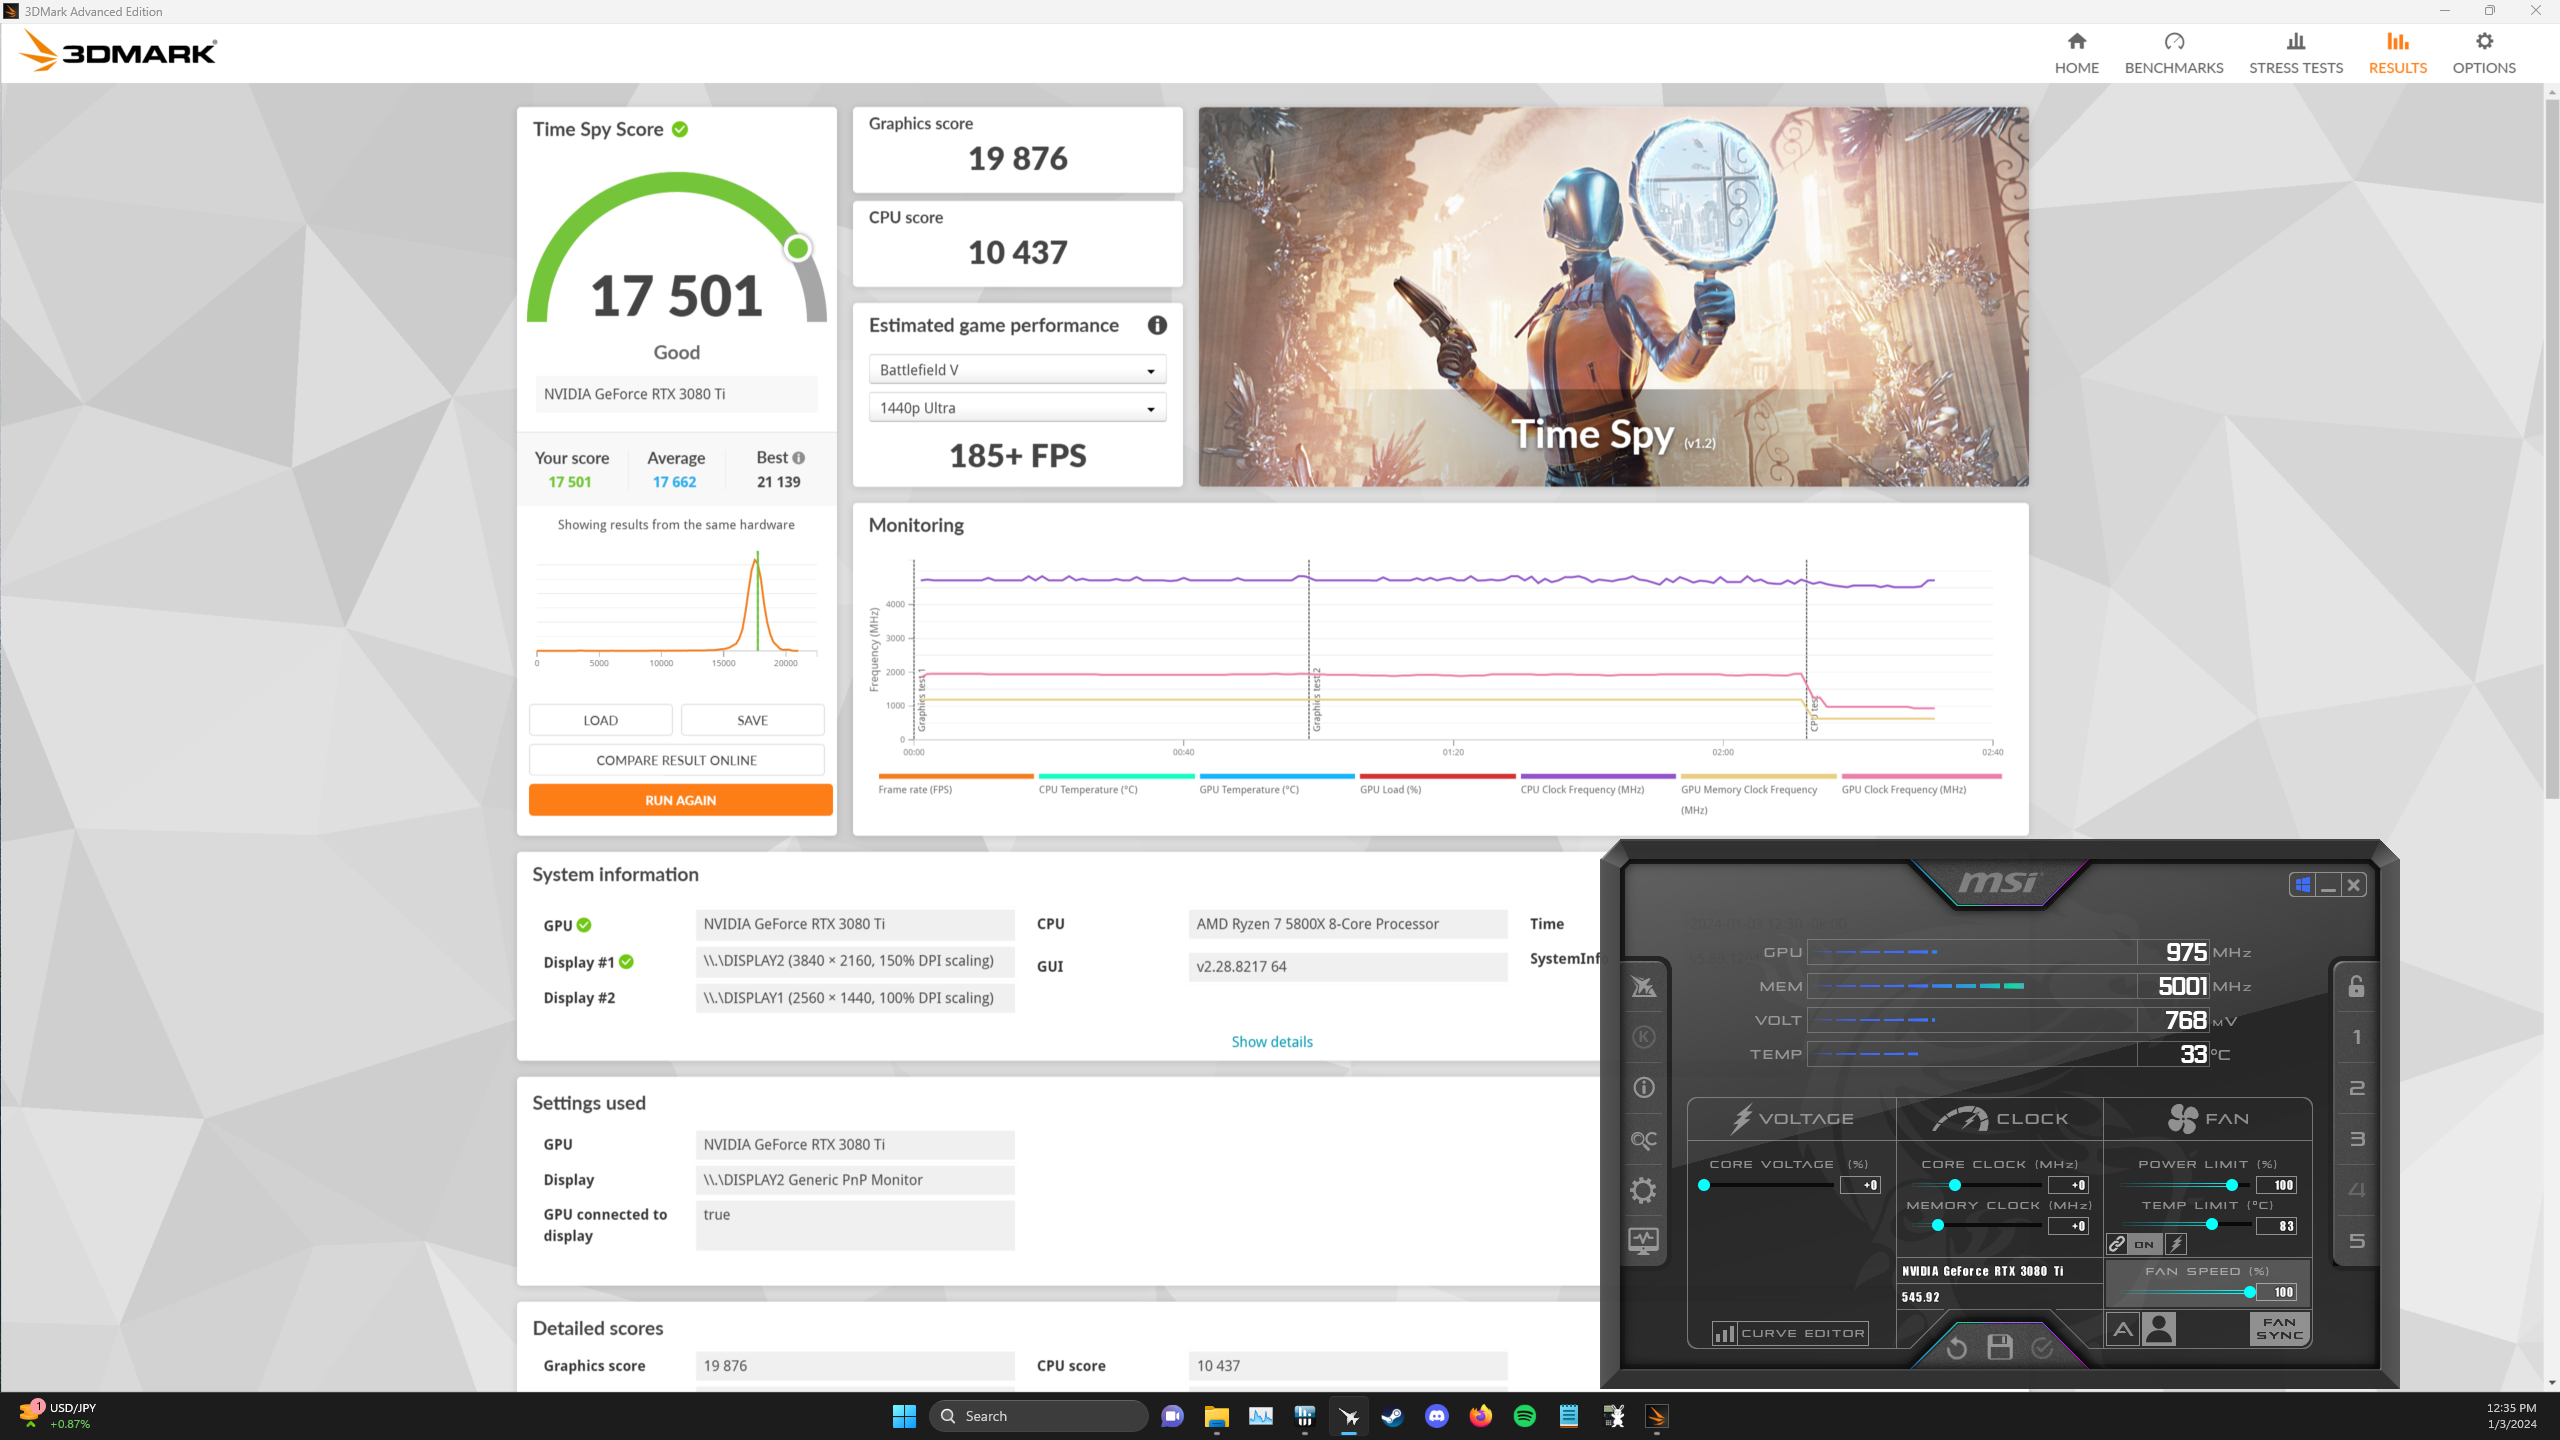Open the STRESS TESTS tab
Image resolution: width=2560 pixels, height=1440 pixels.
[x=2296, y=52]
